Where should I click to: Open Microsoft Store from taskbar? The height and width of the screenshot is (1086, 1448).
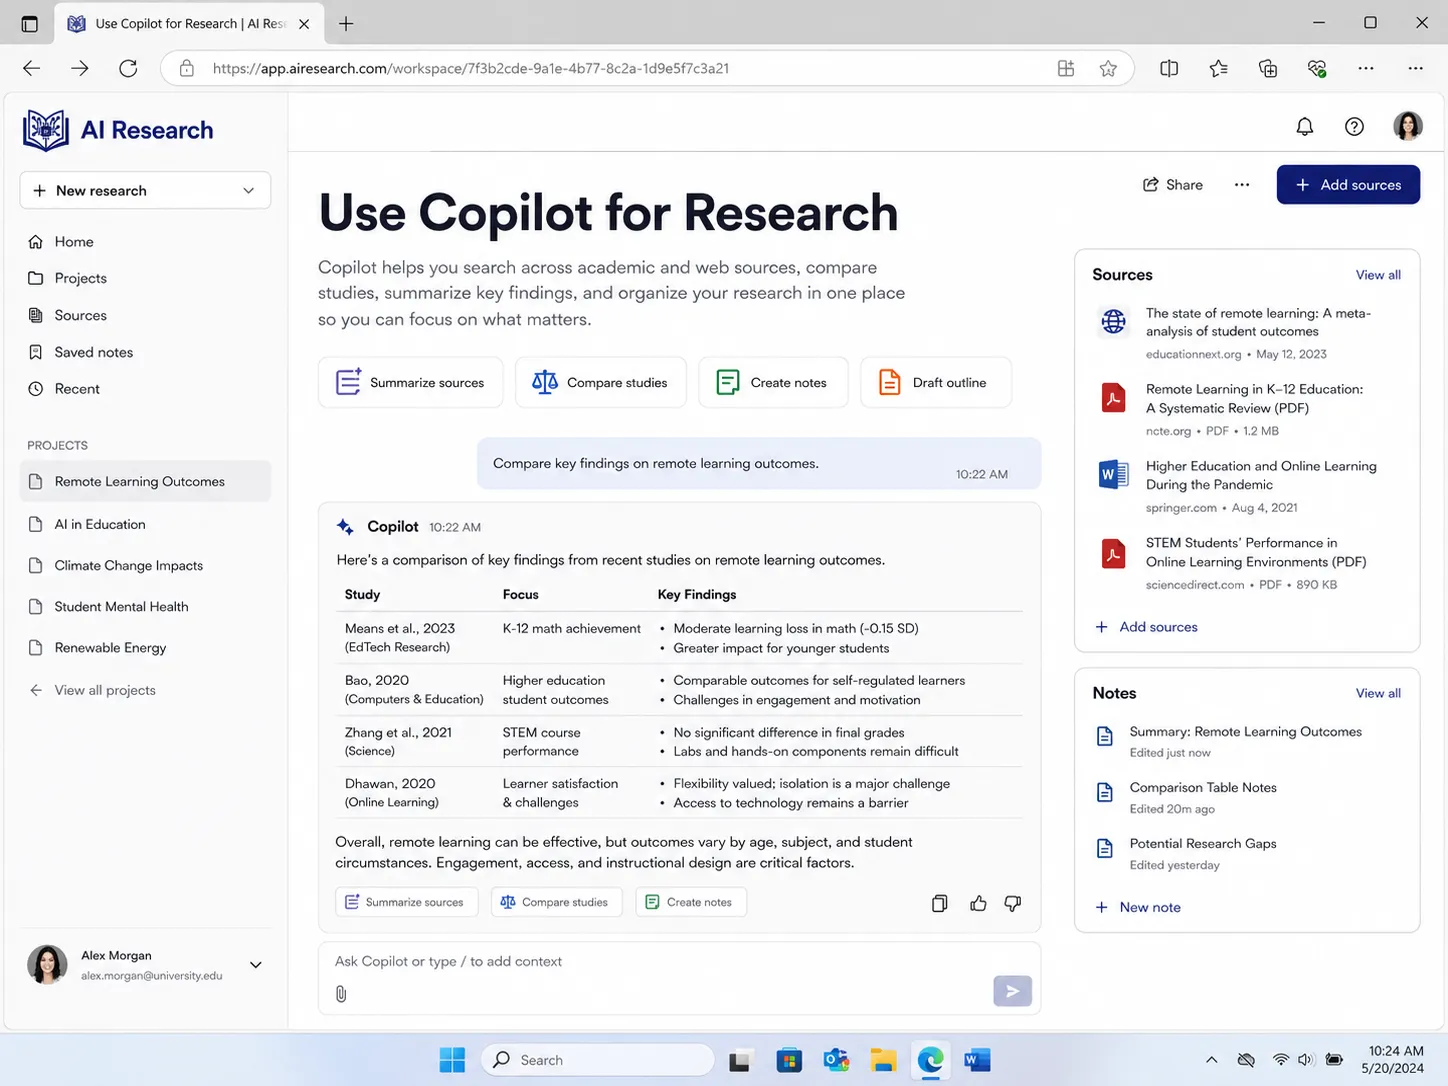[789, 1060]
